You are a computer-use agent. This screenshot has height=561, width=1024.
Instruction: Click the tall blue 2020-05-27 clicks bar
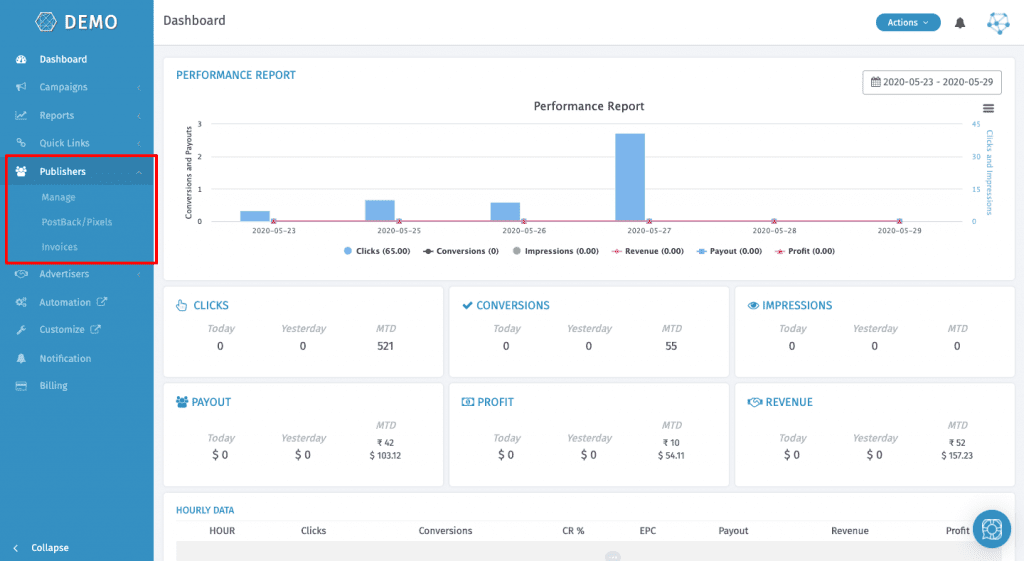pyautogui.click(x=629, y=176)
